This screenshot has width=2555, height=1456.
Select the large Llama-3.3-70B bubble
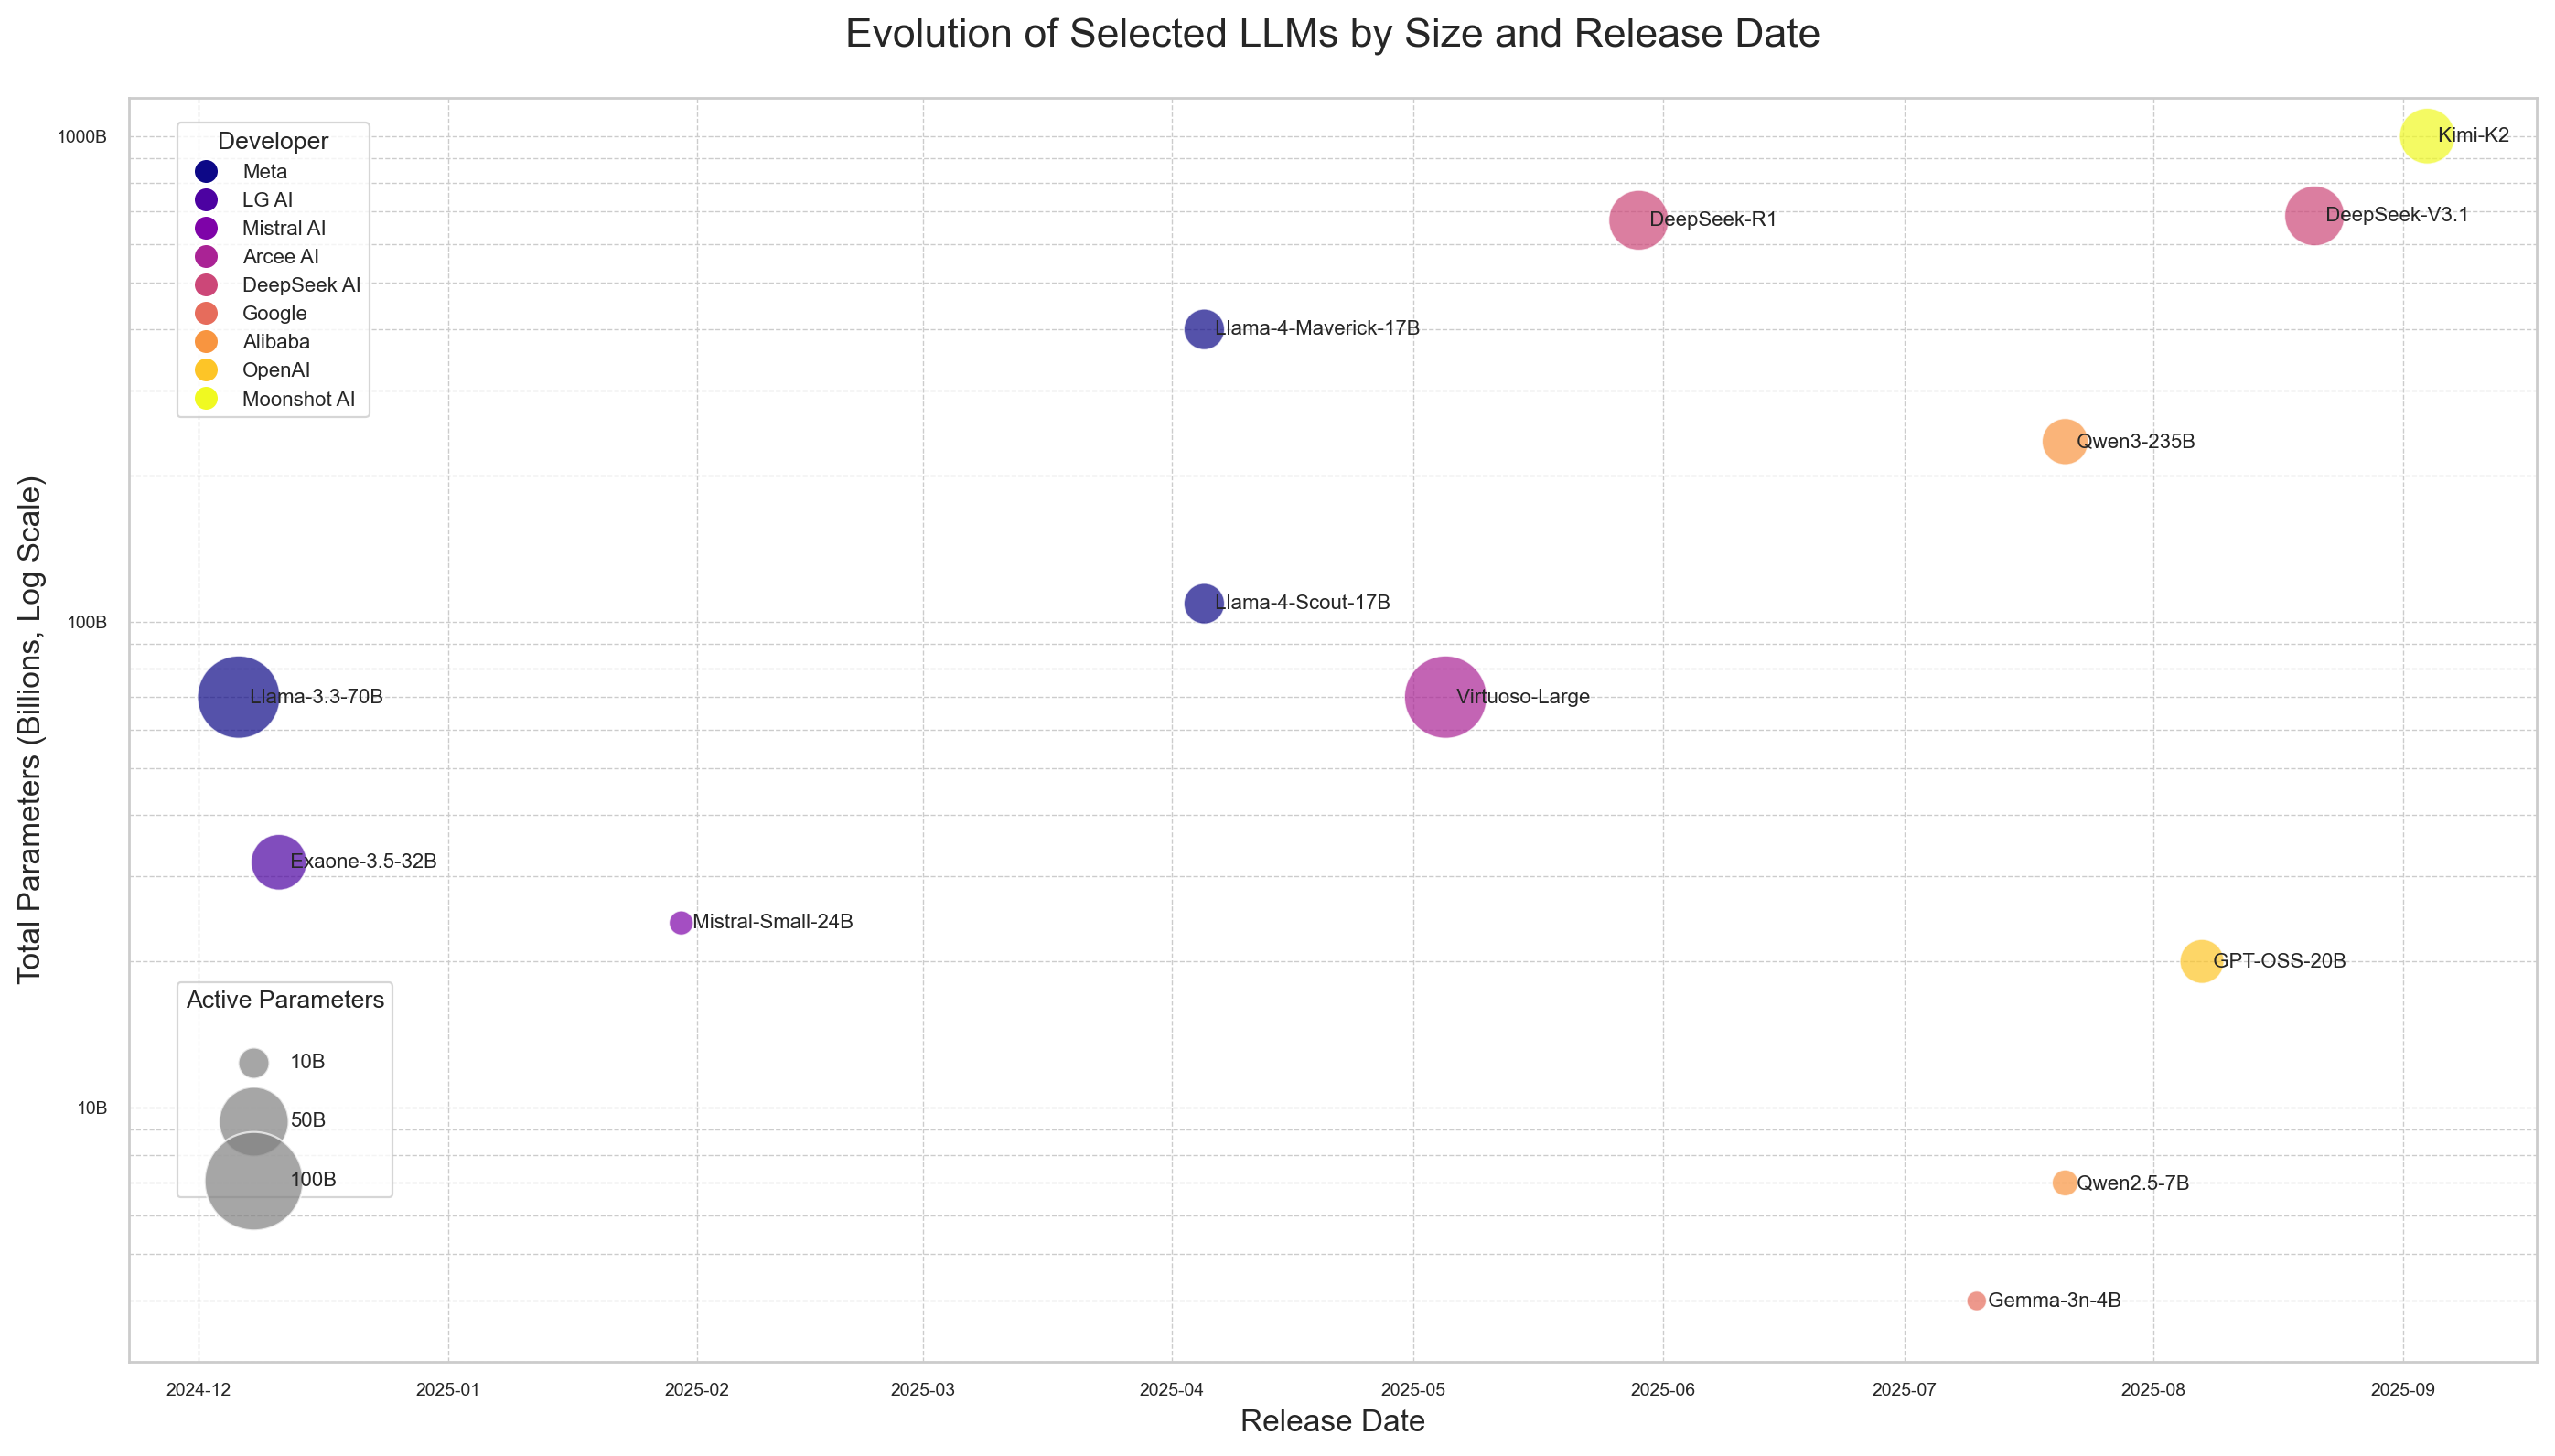pyautogui.click(x=238, y=697)
